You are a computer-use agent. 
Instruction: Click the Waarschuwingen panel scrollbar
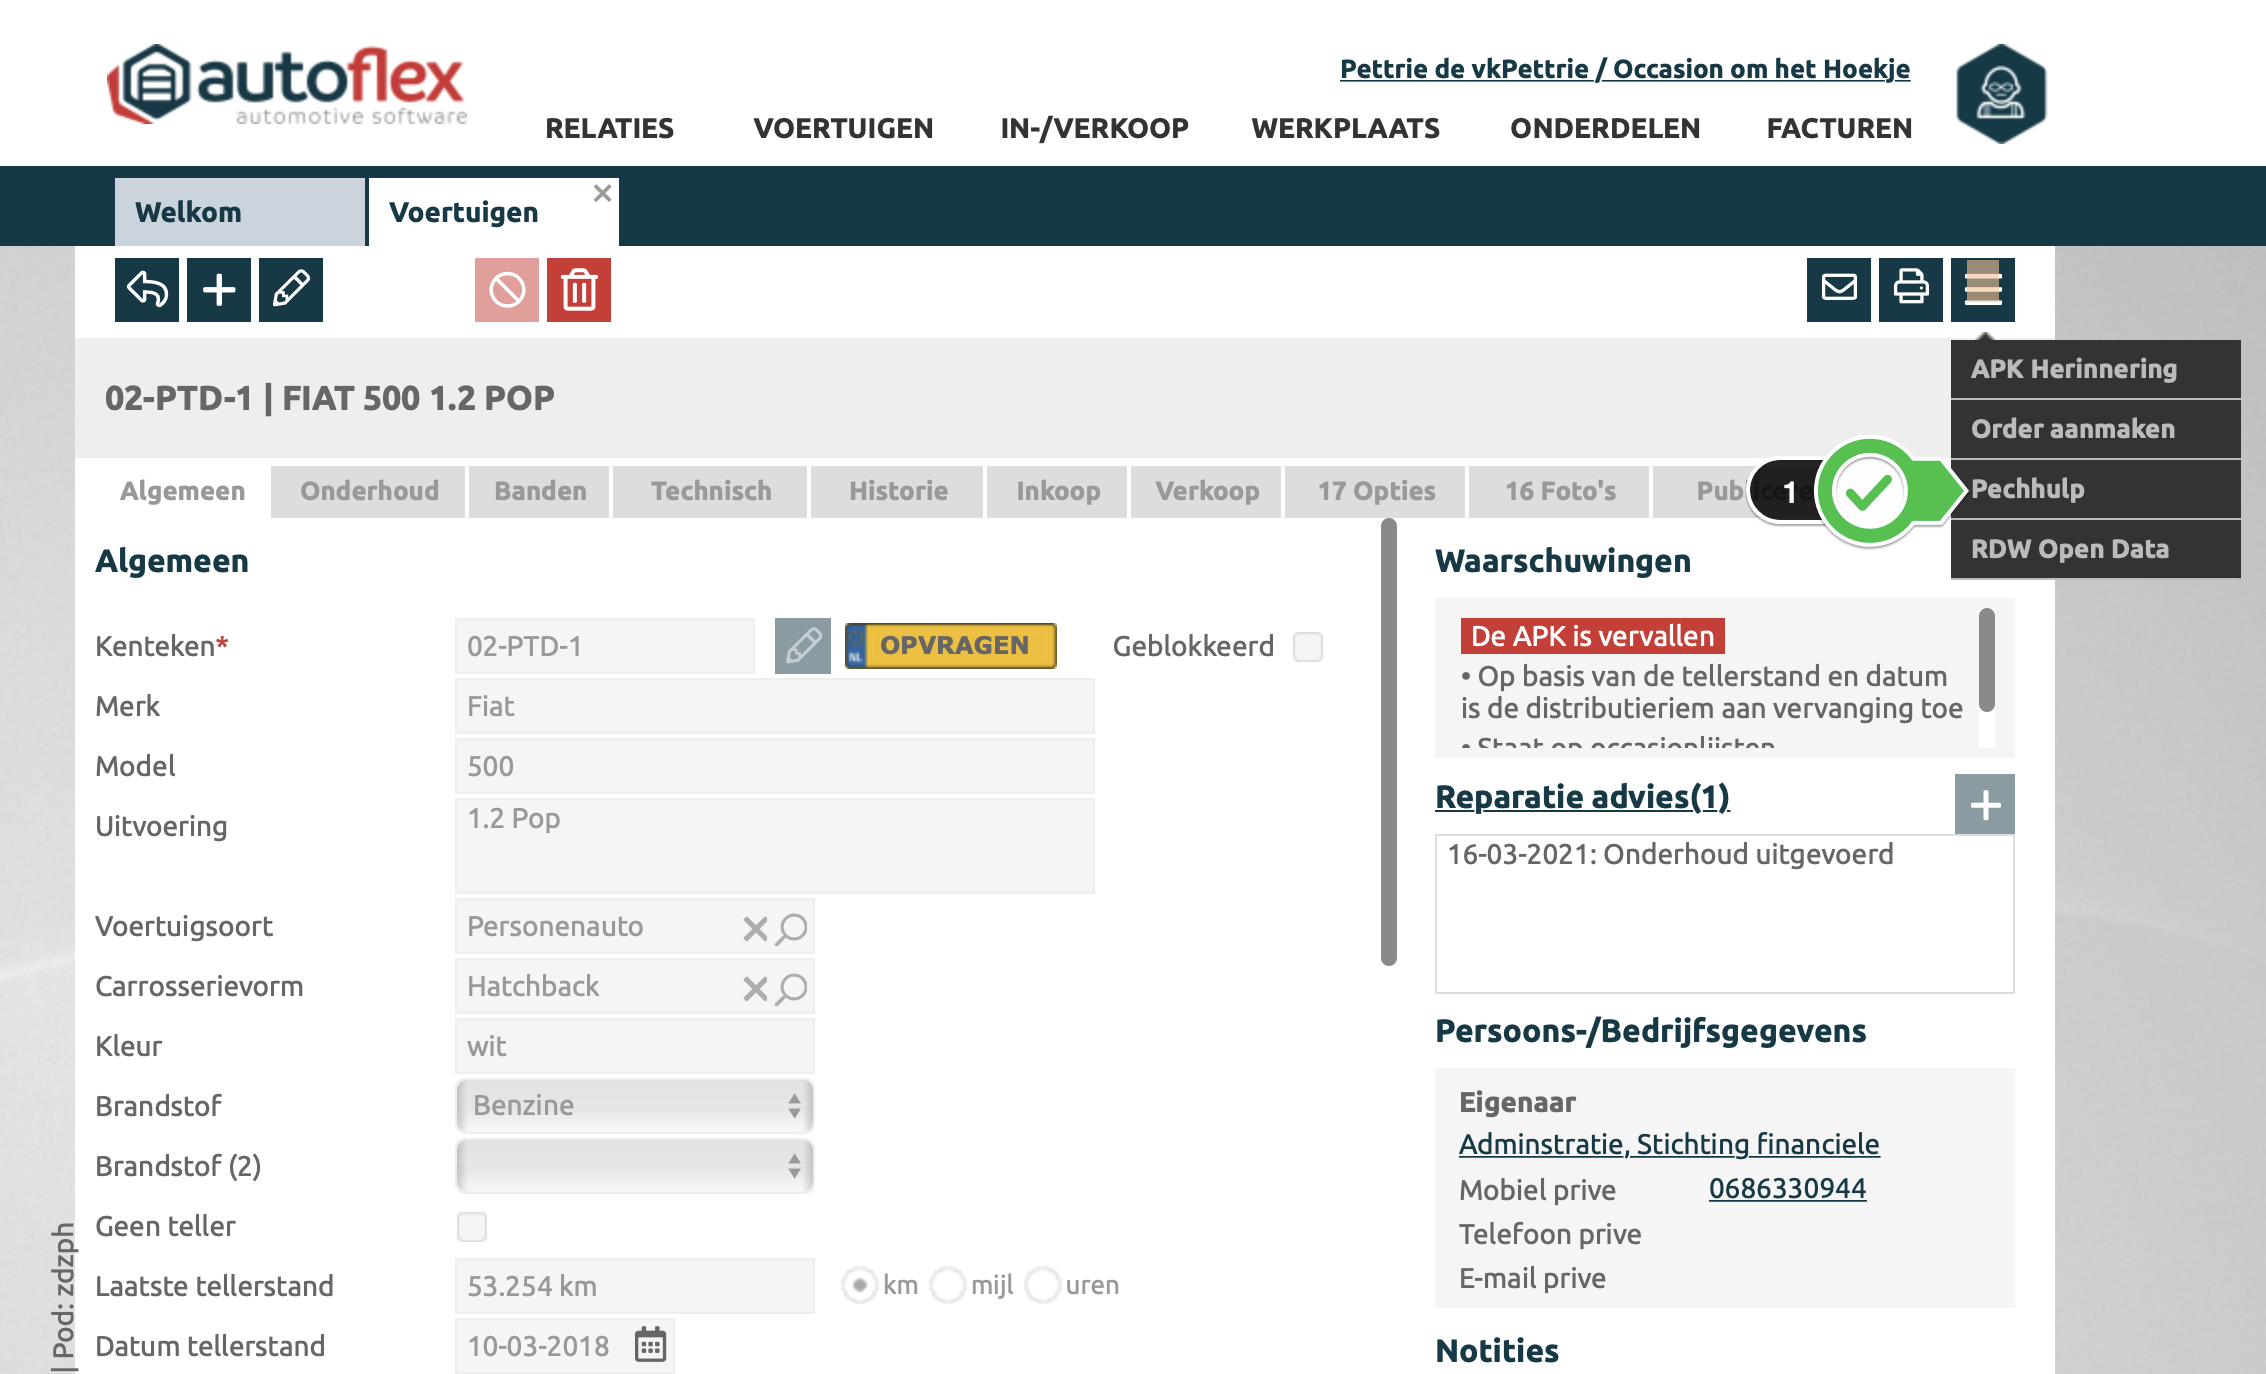1986,660
